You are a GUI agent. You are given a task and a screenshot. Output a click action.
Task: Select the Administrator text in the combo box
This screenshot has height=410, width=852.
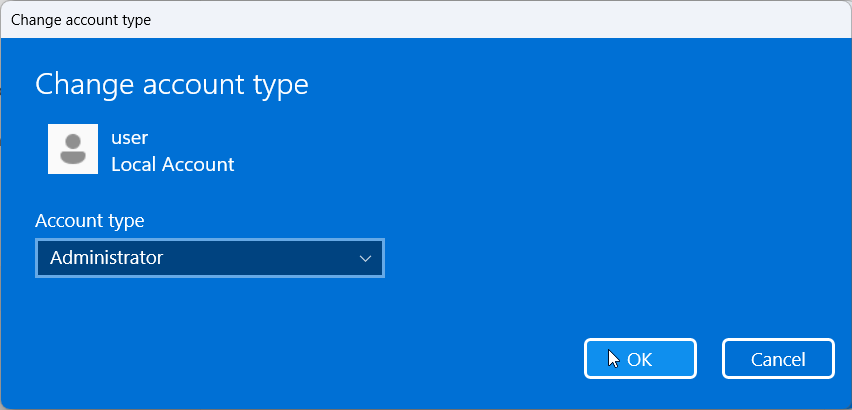coord(106,258)
